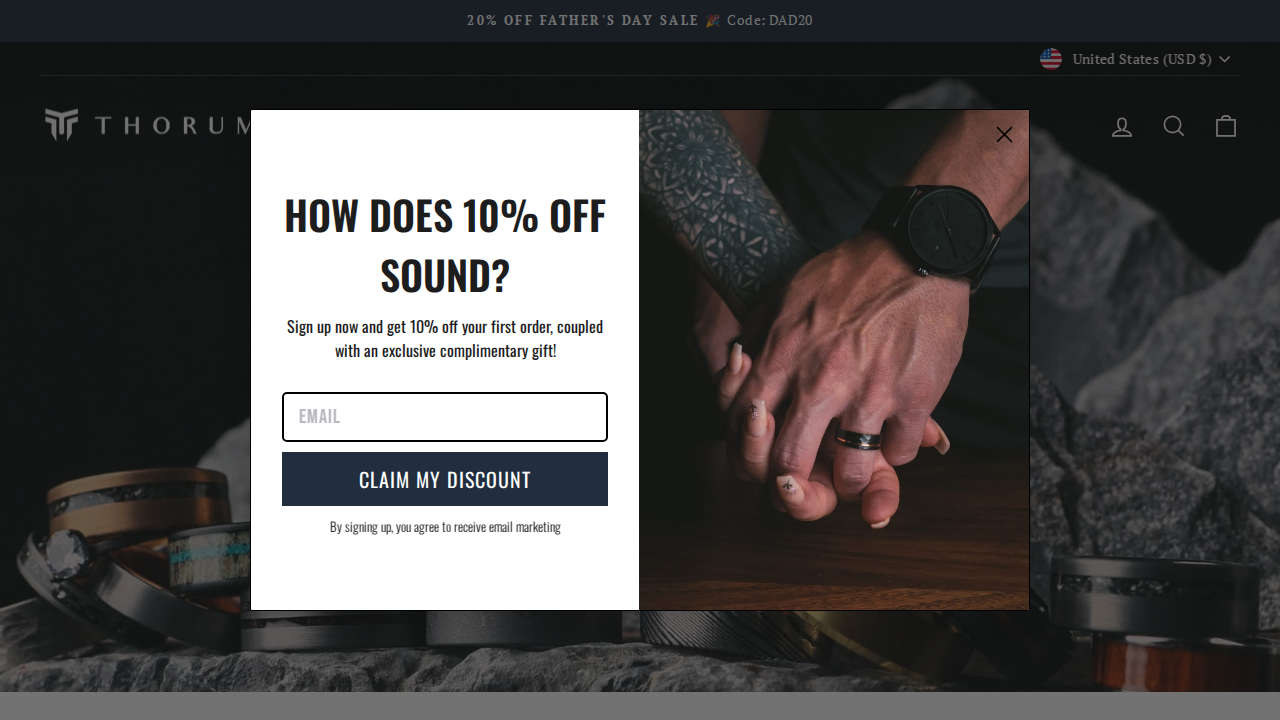
Task: Open the account login icon
Action: click(1122, 126)
